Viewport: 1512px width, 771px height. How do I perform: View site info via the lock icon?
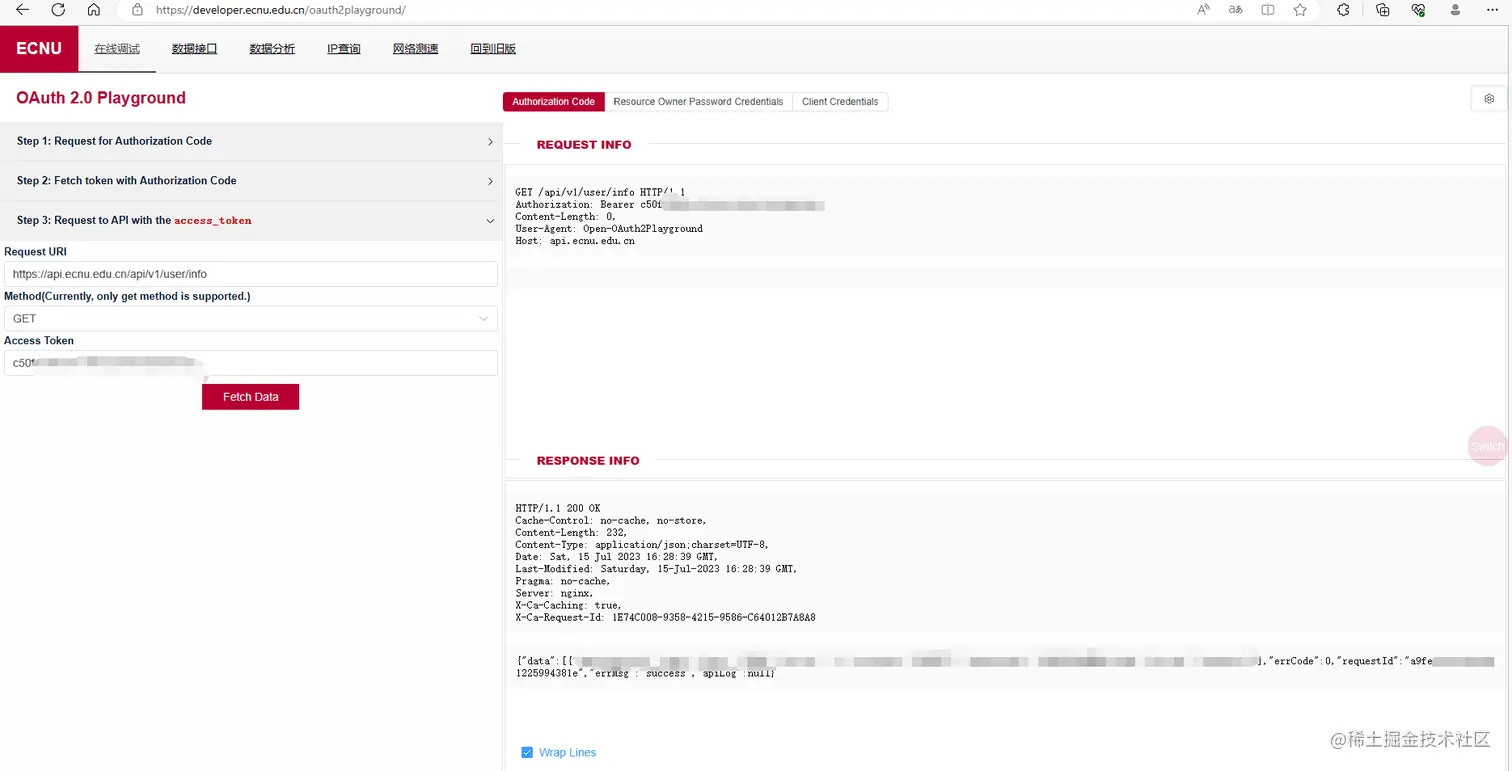click(x=138, y=10)
